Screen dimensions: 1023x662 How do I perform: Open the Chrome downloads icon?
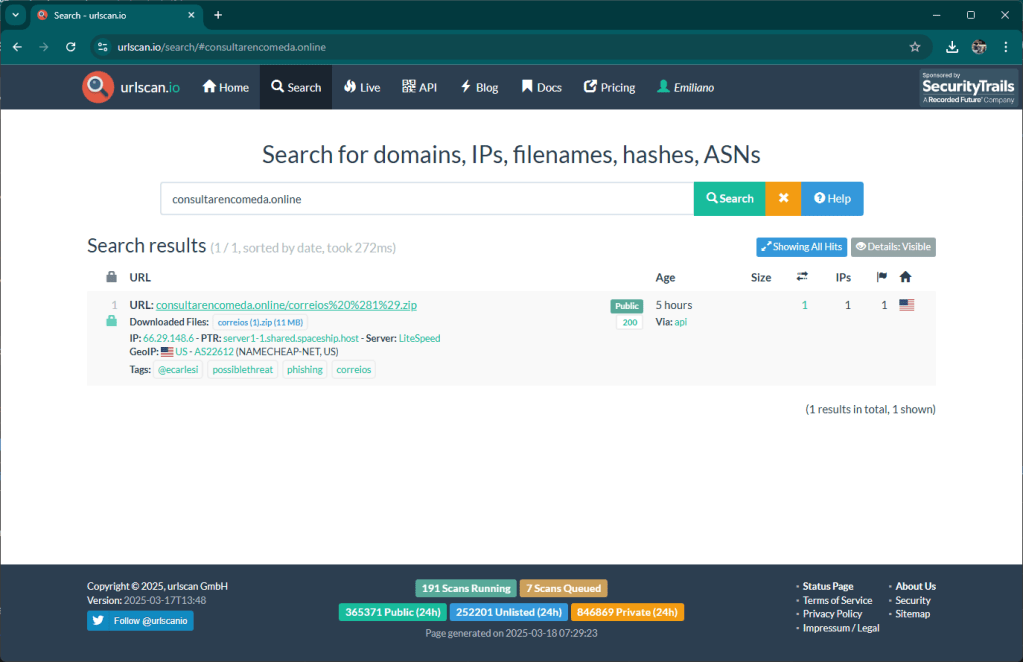click(x=952, y=47)
